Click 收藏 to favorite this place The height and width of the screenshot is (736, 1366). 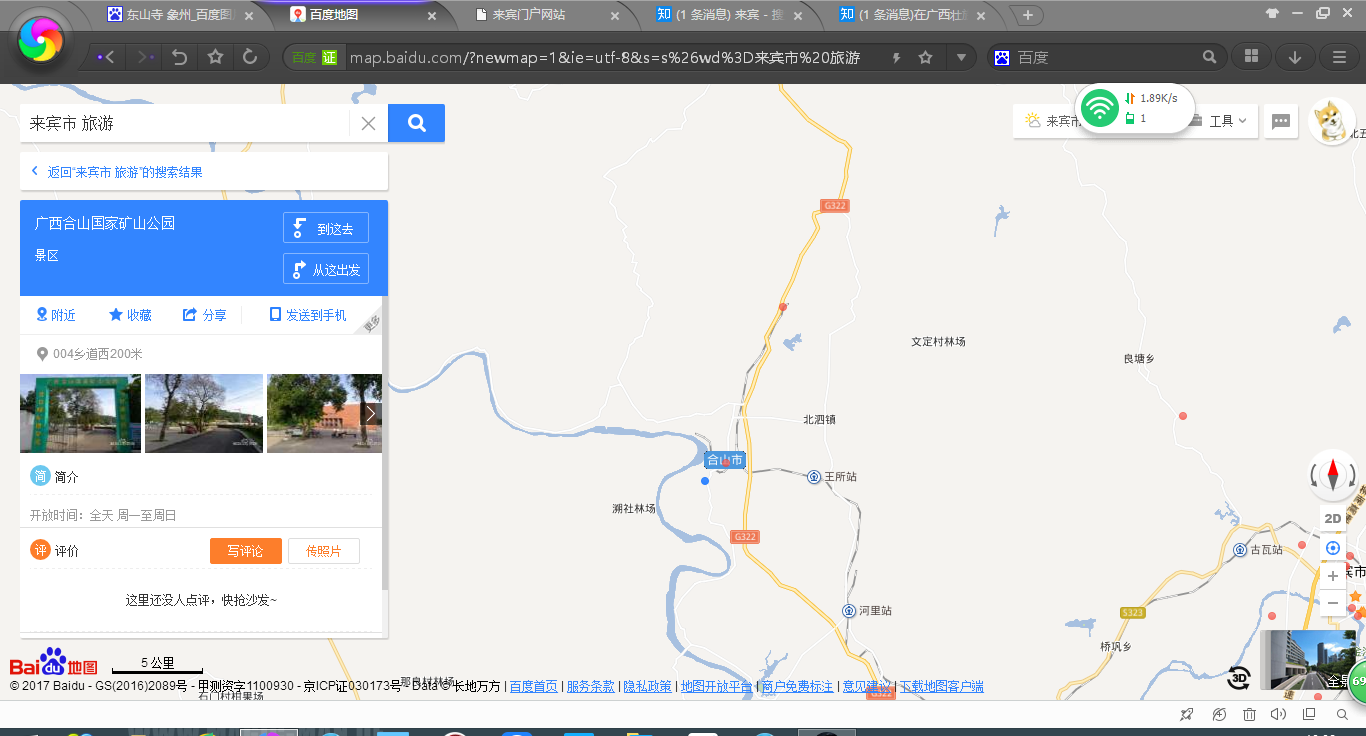(x=131, y=315)
